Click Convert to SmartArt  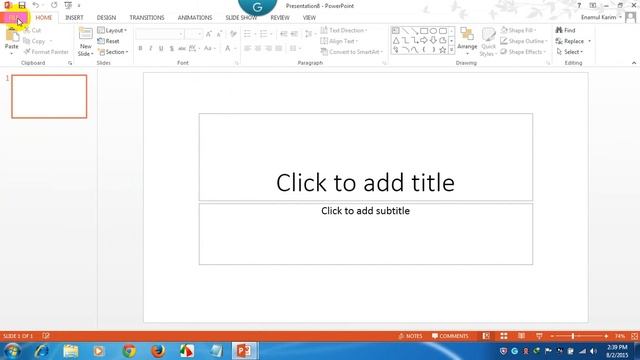pyautogui.click(x=352, y=52)
